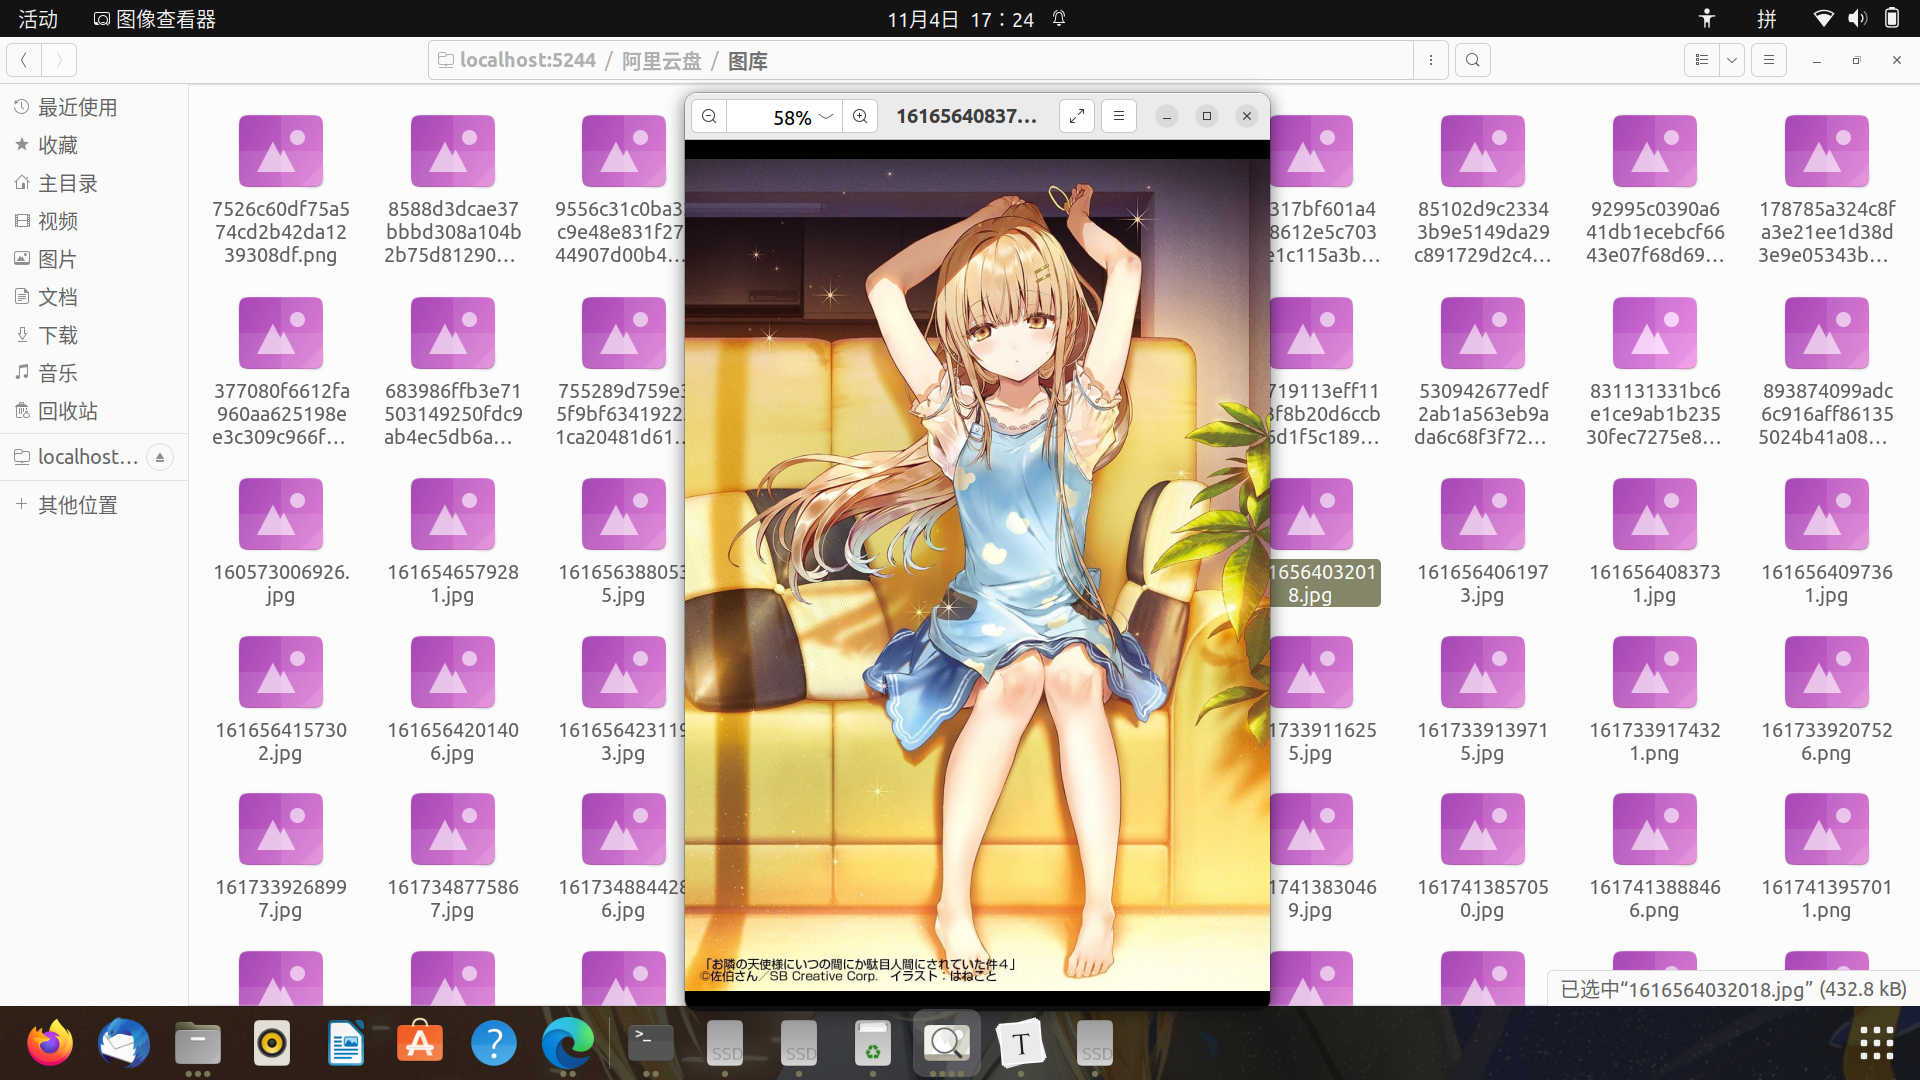Select file 893874099adc6c916aff86135…
The width and height of the screenshot is (1920, 1080).
coord(1827,372)
